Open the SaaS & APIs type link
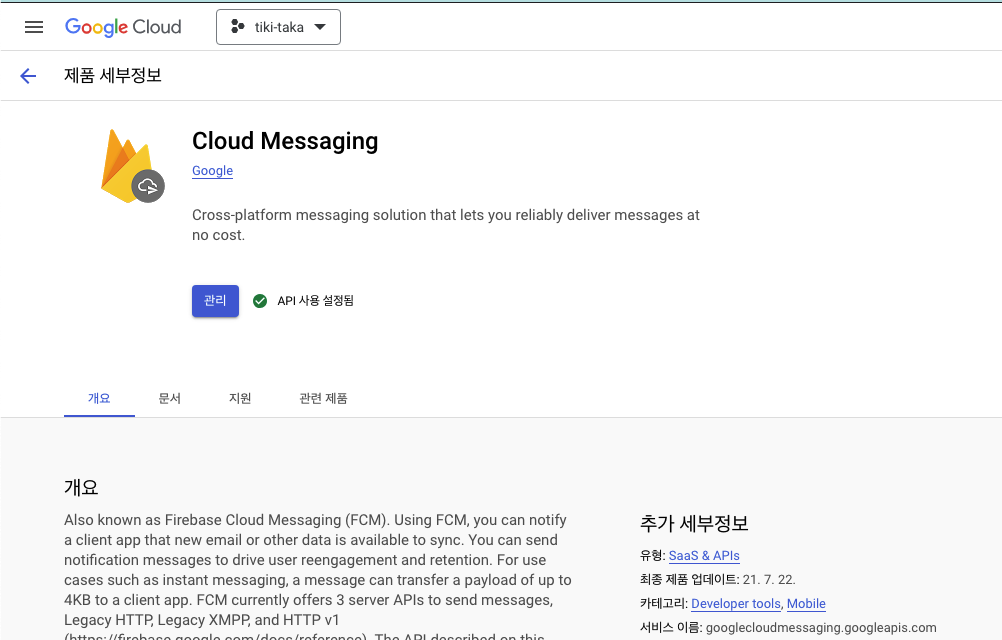The height and width of the screenshot is (640, 1002). pos(704,556)
